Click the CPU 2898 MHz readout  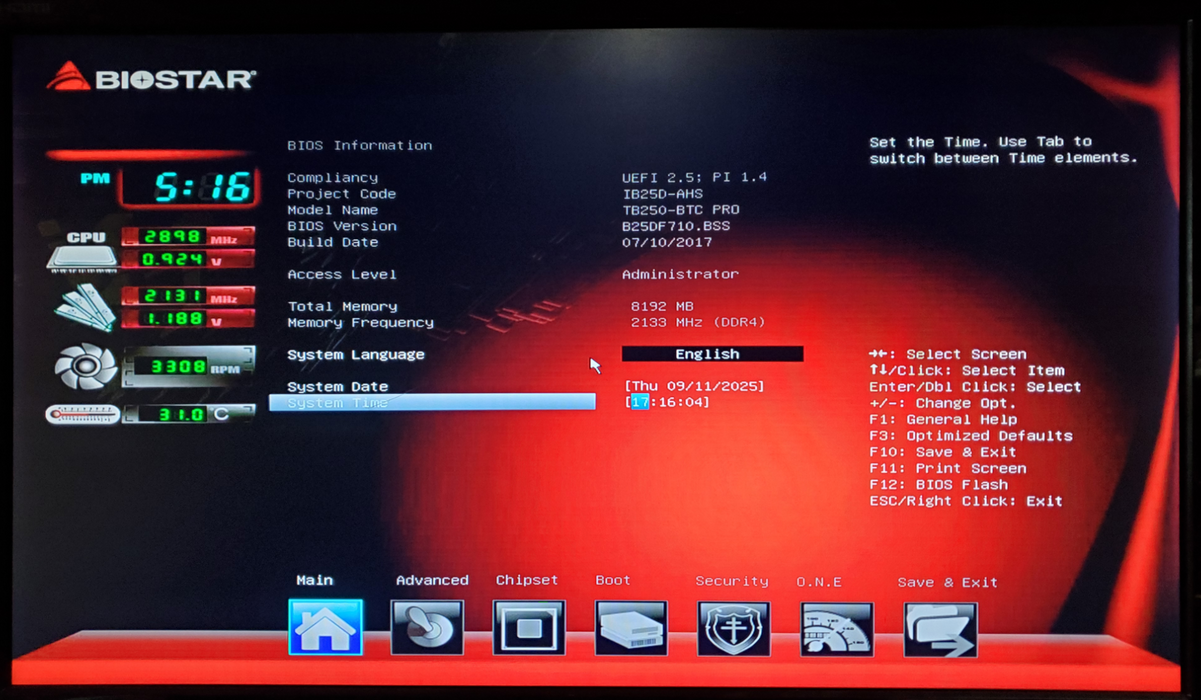pos(188,237)
